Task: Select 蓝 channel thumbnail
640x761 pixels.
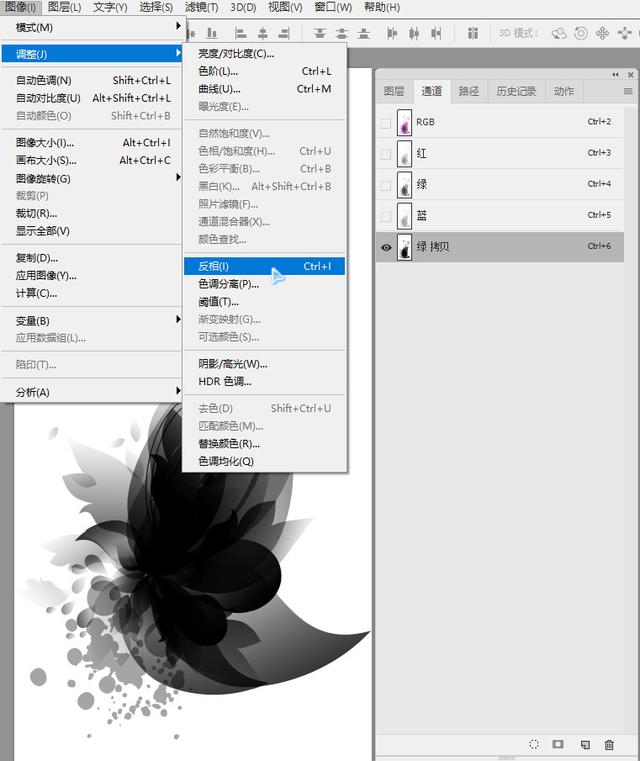Action: point(404,216)
